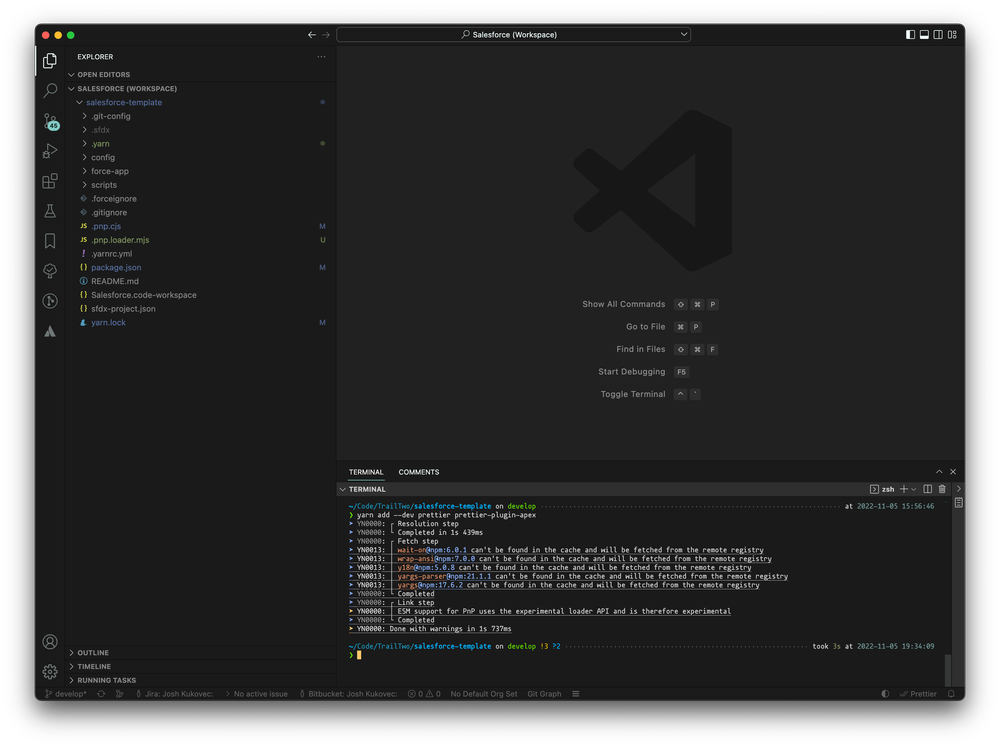Click the Atlassian icon in activity bar
Image resolution: width=1000 pixels, height=747 pixels.
pyautogui.click(x=50, y=331)
